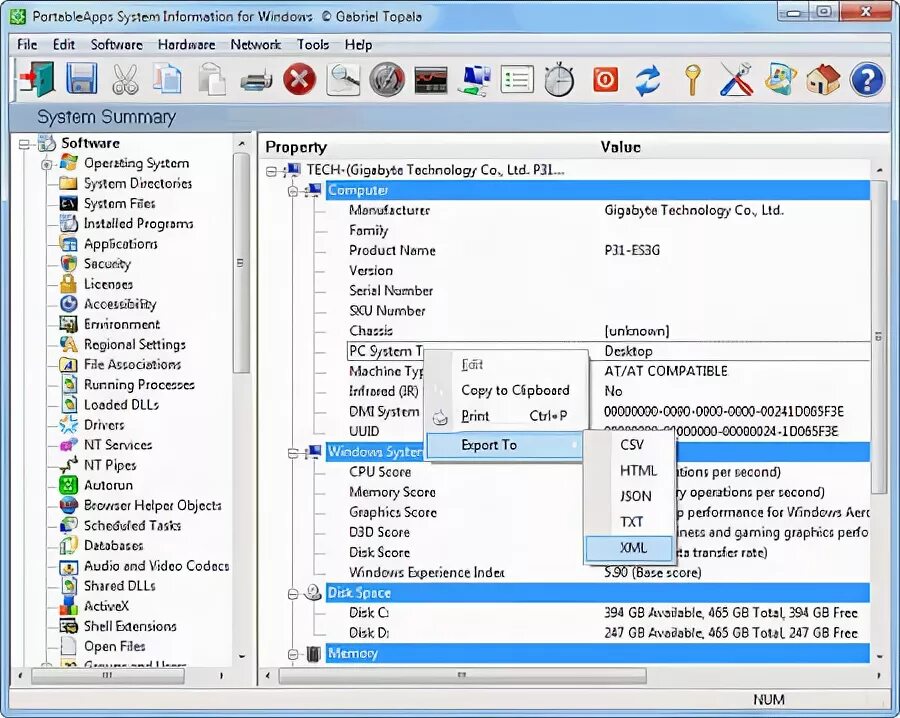Collapse the Memory section node
Image resolution: width=900 pixels, height=718 pixels.
pyautogui.click(x=293, y=654)
